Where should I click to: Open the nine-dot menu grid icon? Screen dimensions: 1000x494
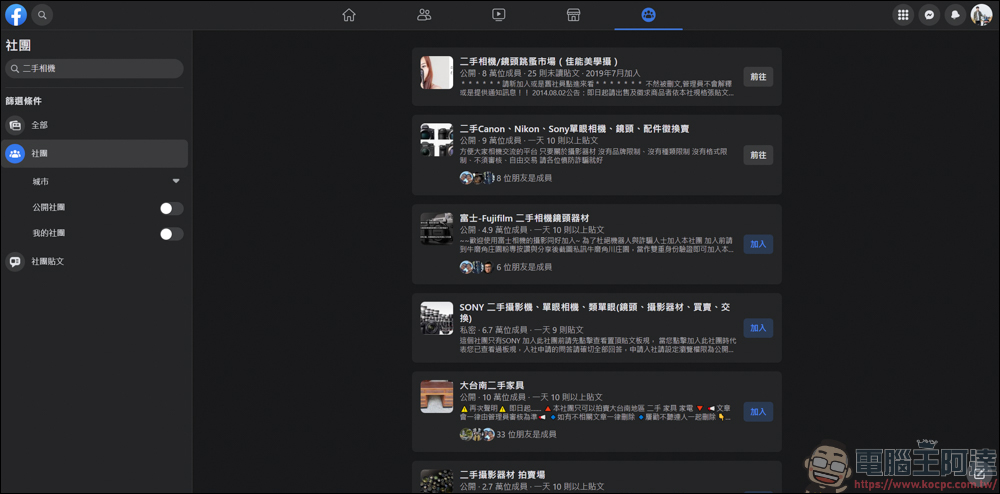[904, 15]
